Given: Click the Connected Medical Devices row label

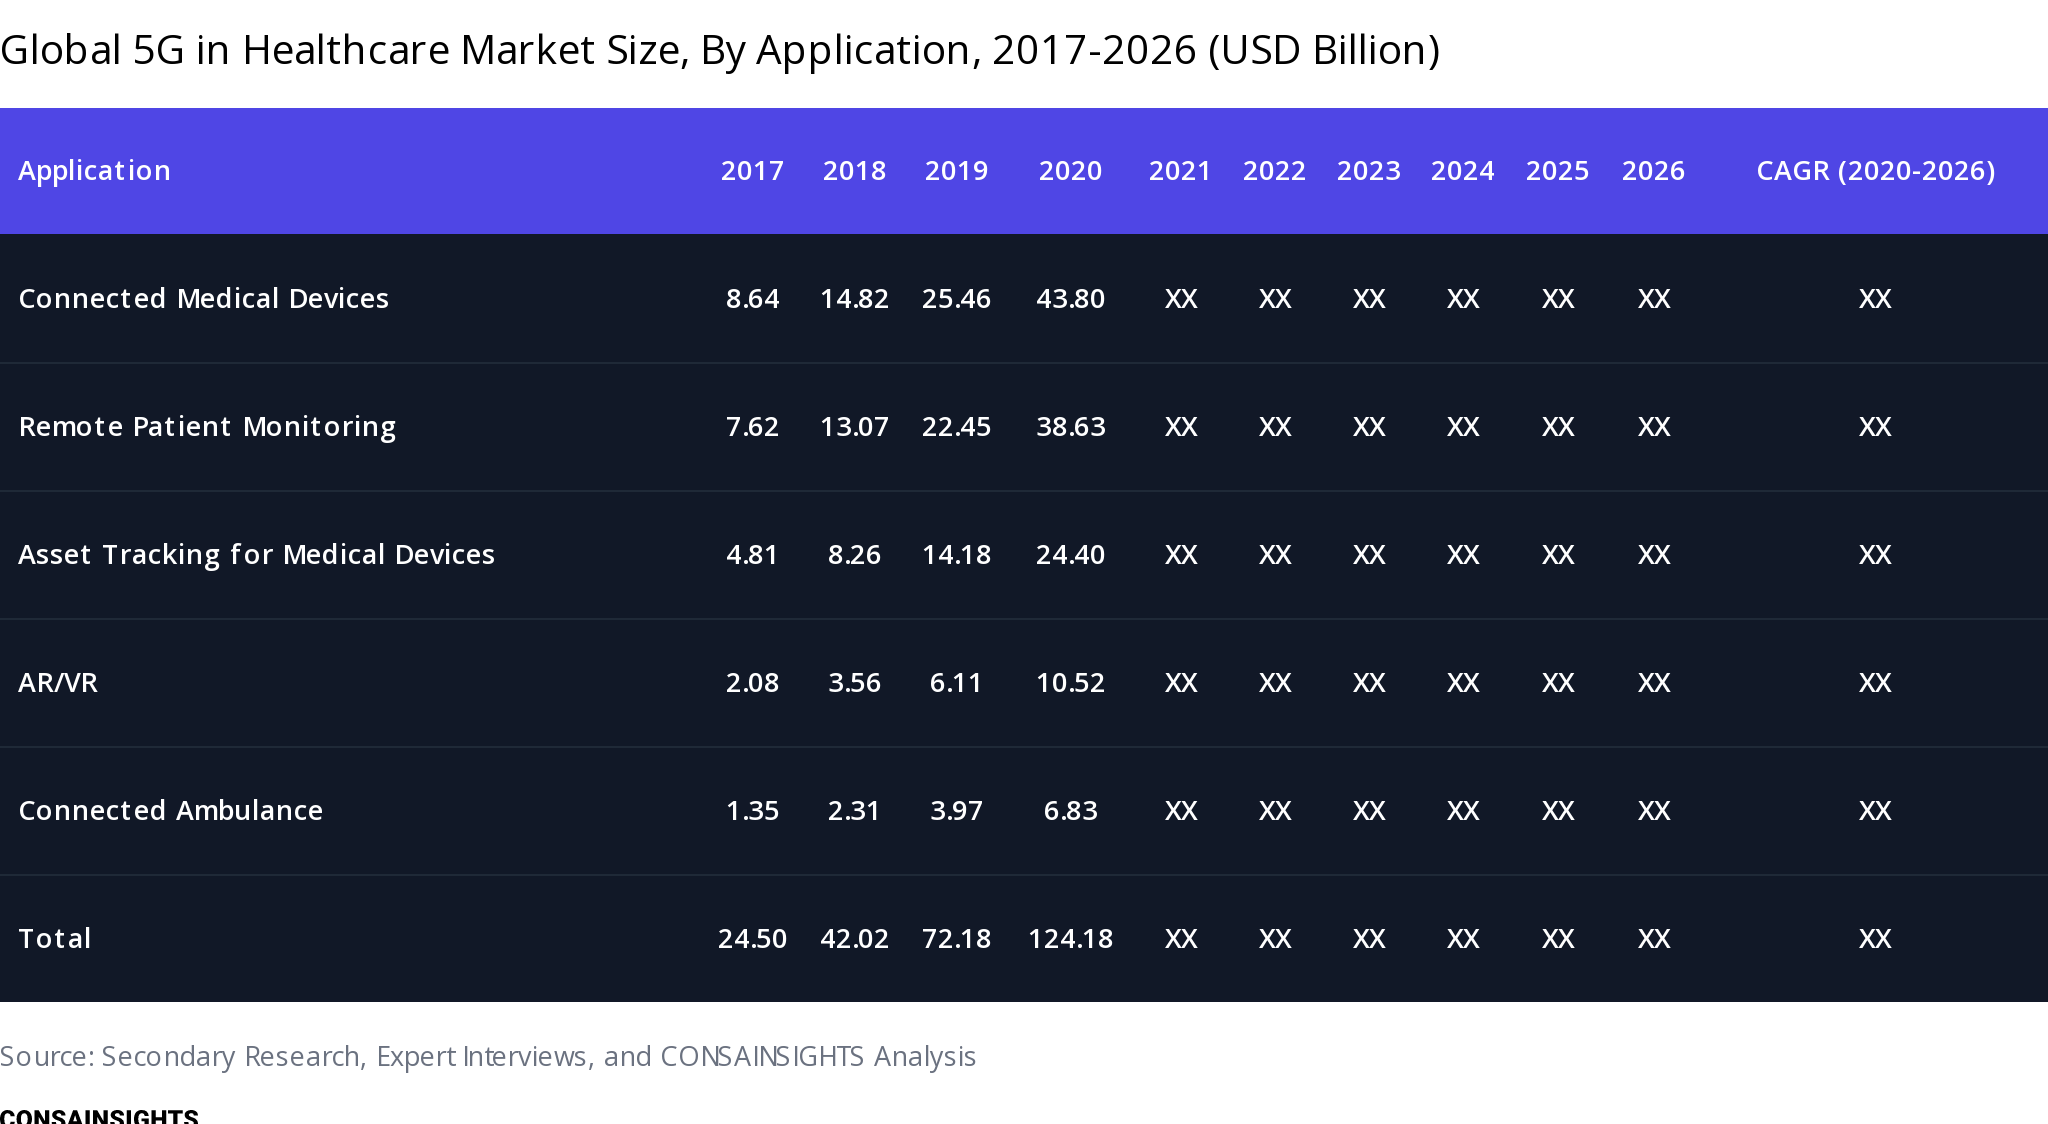Looking at the screenshot, I should [203, 299].
